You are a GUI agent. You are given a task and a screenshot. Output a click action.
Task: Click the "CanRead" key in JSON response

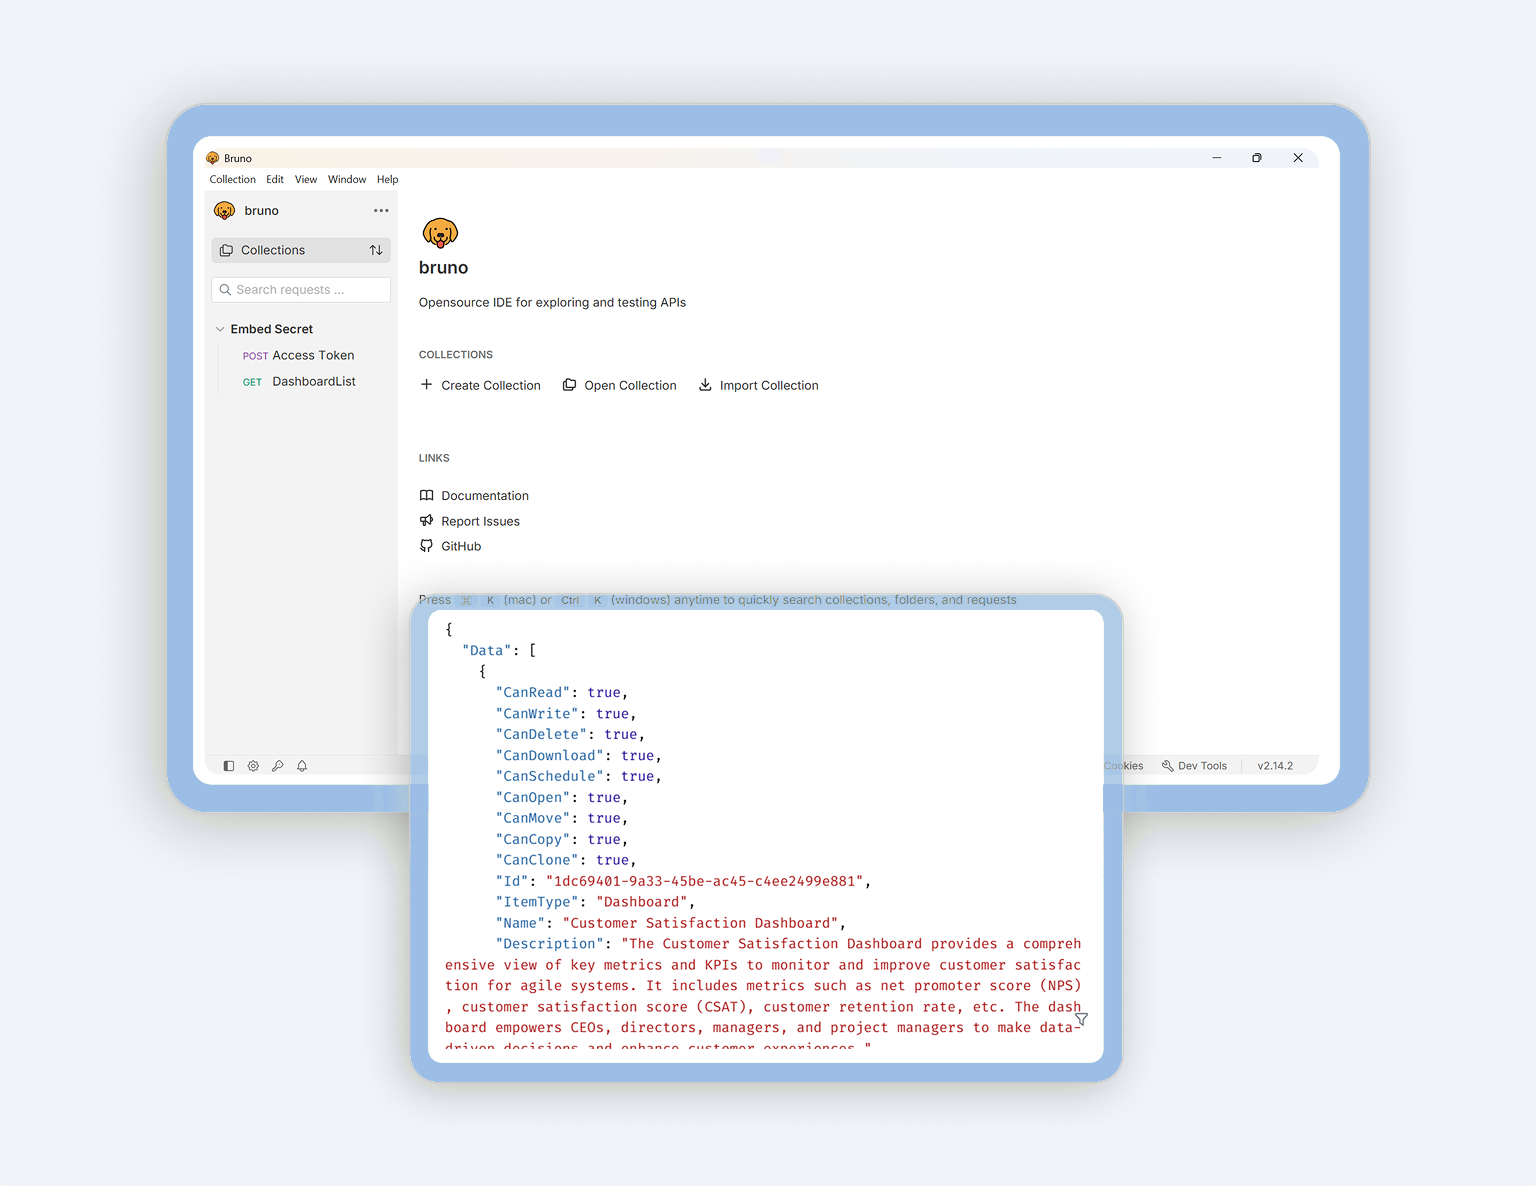point(533,693)
